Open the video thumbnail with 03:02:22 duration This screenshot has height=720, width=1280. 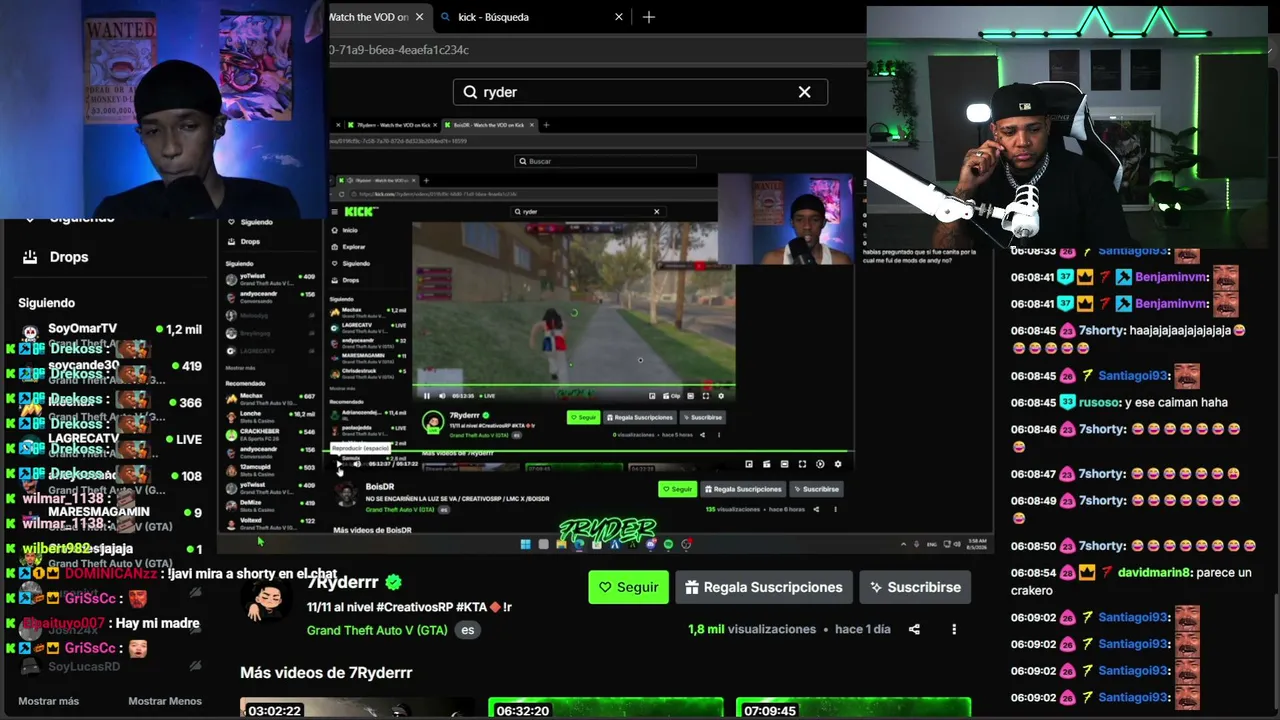pyautogui.click(x=357, y=708)
